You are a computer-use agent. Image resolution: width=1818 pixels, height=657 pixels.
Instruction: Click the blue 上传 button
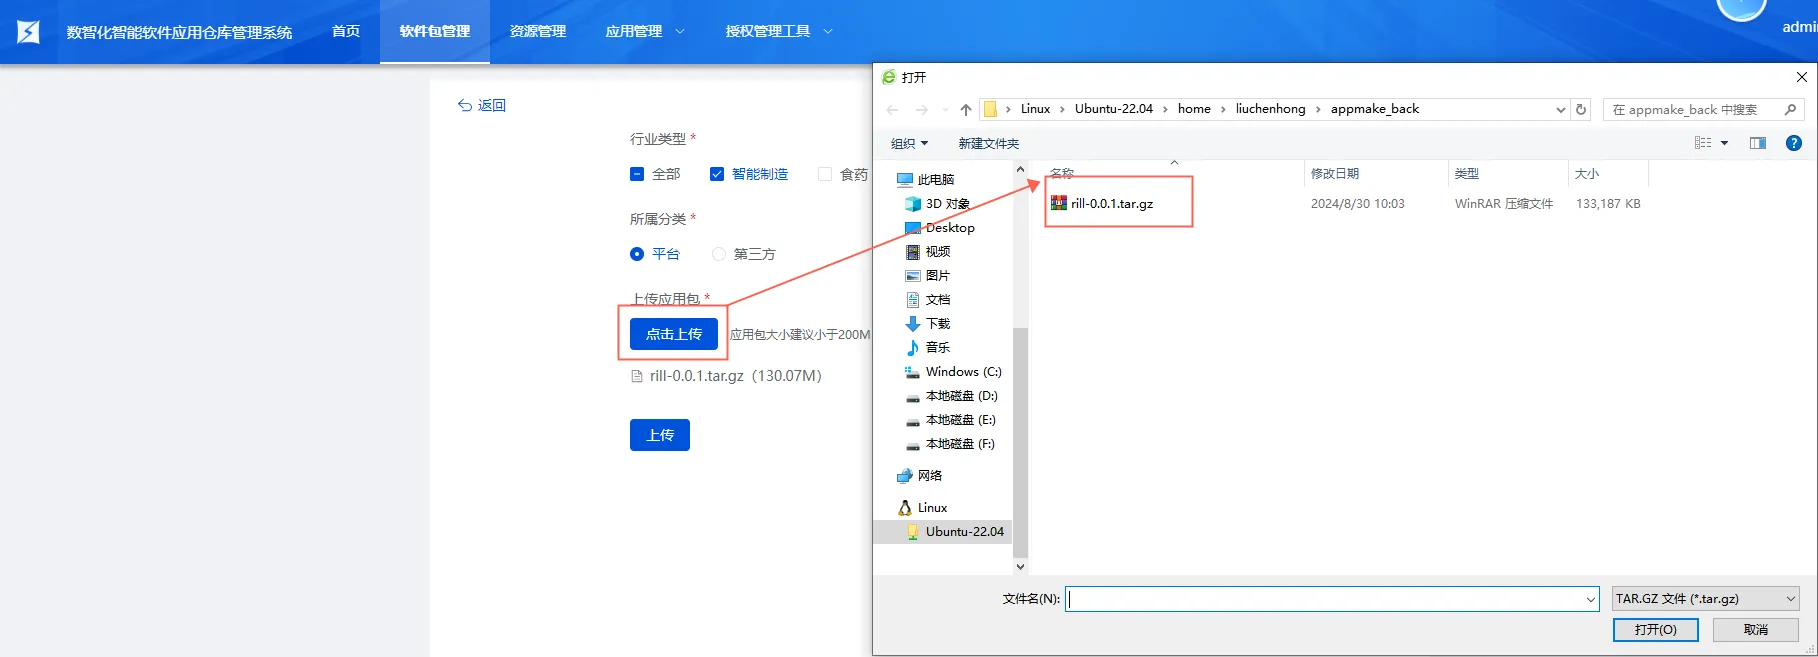(x=660, y=435)
